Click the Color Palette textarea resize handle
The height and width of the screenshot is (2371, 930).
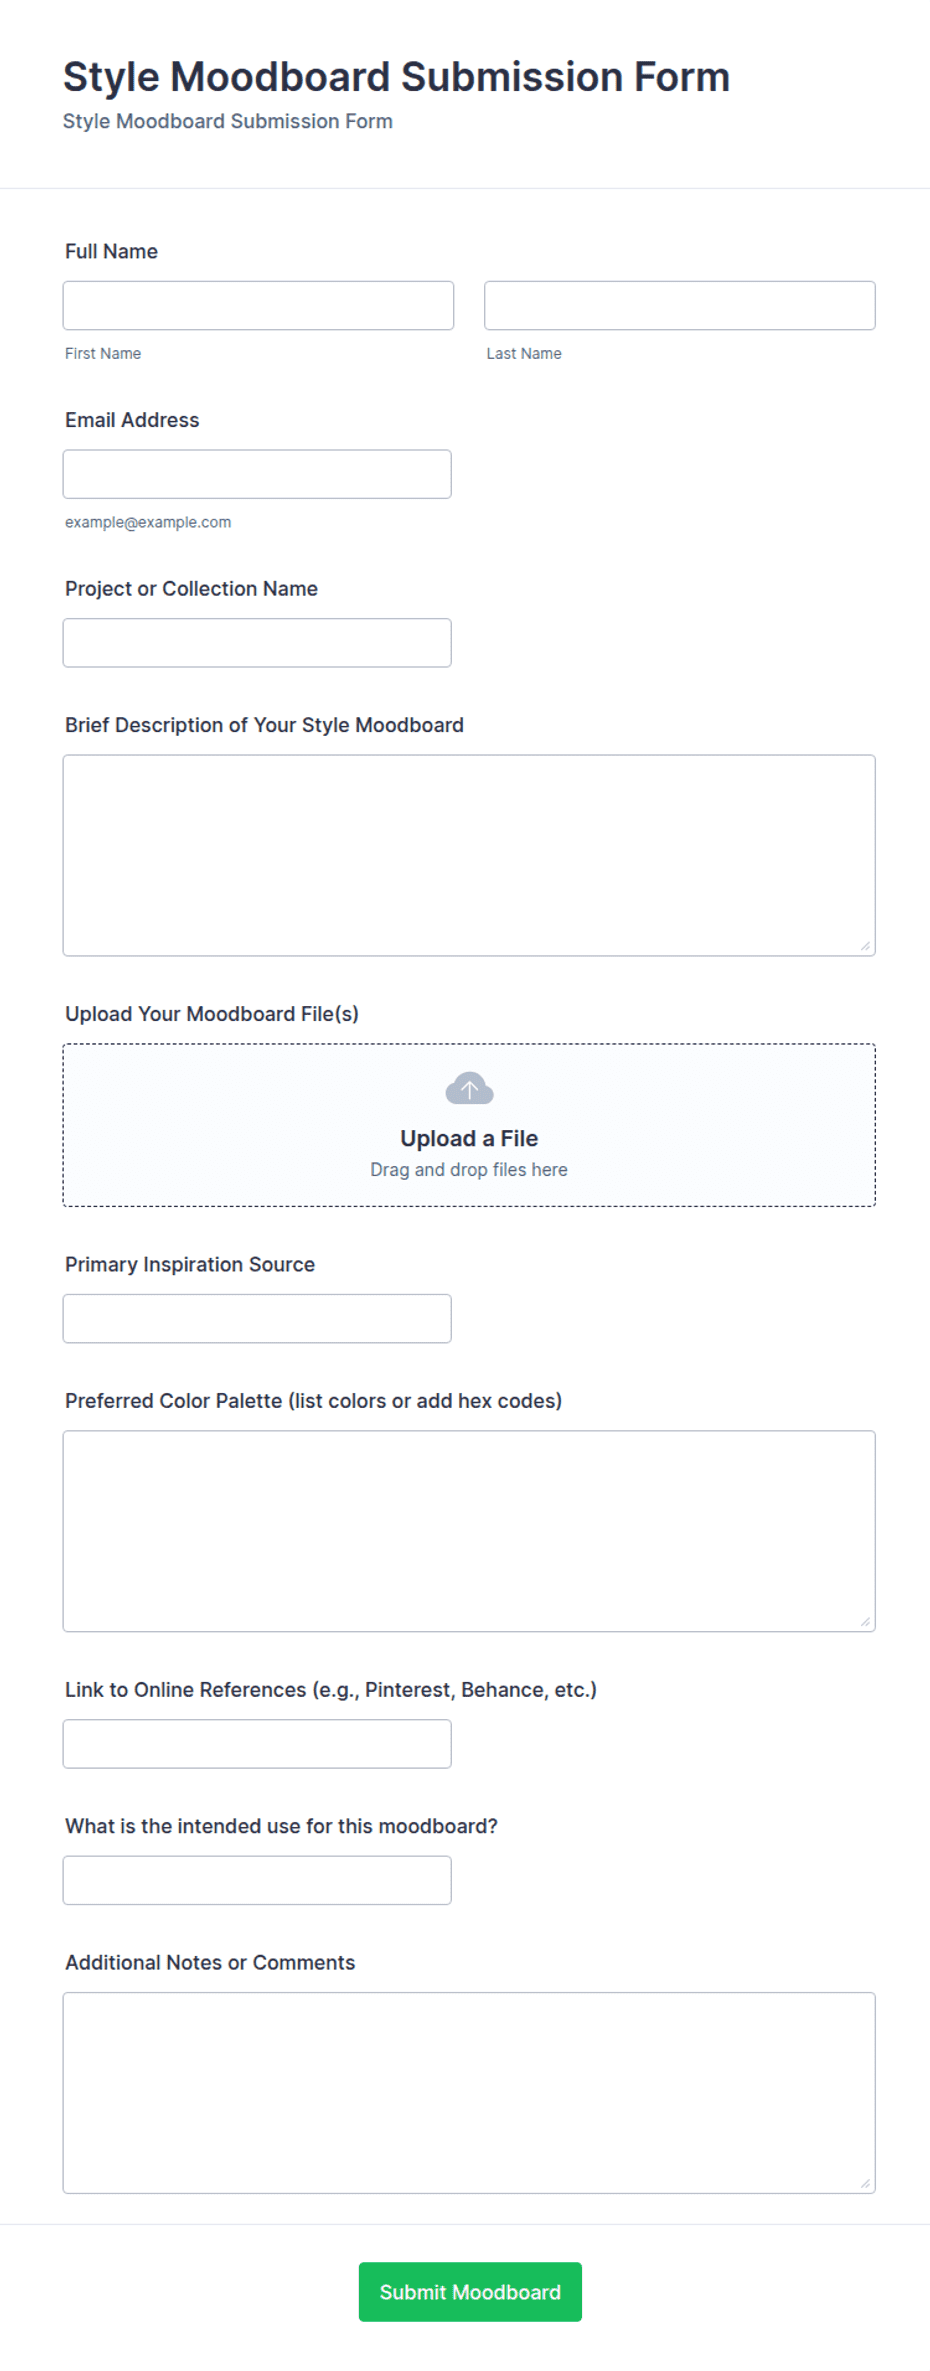click(x=865, y=1622)
